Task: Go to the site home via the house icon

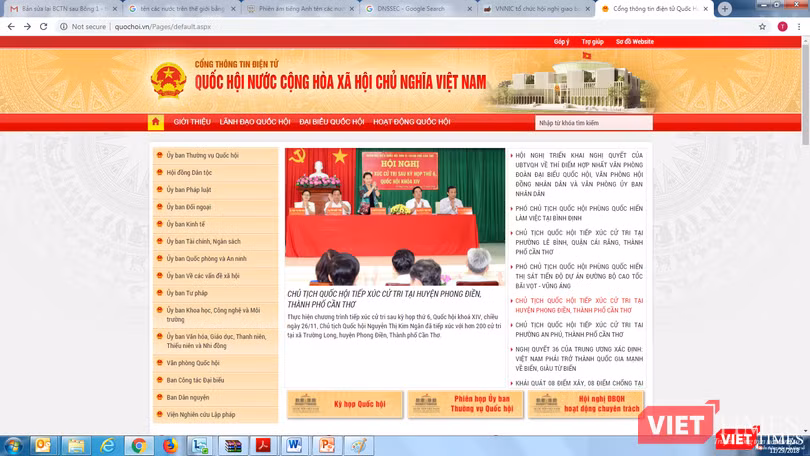Action: (155, 122)
